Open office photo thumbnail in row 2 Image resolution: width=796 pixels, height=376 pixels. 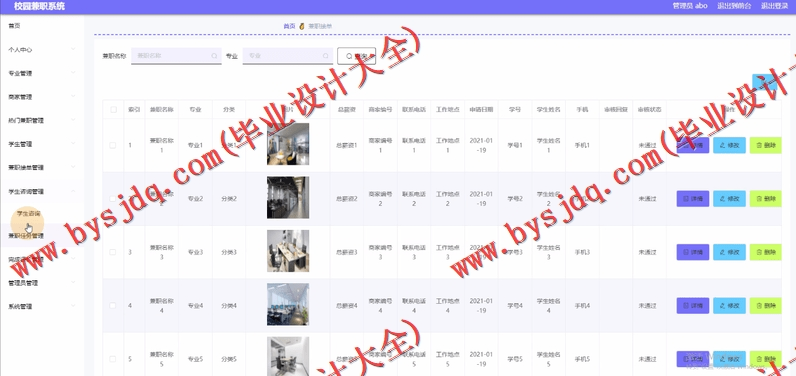pos(288,198)
